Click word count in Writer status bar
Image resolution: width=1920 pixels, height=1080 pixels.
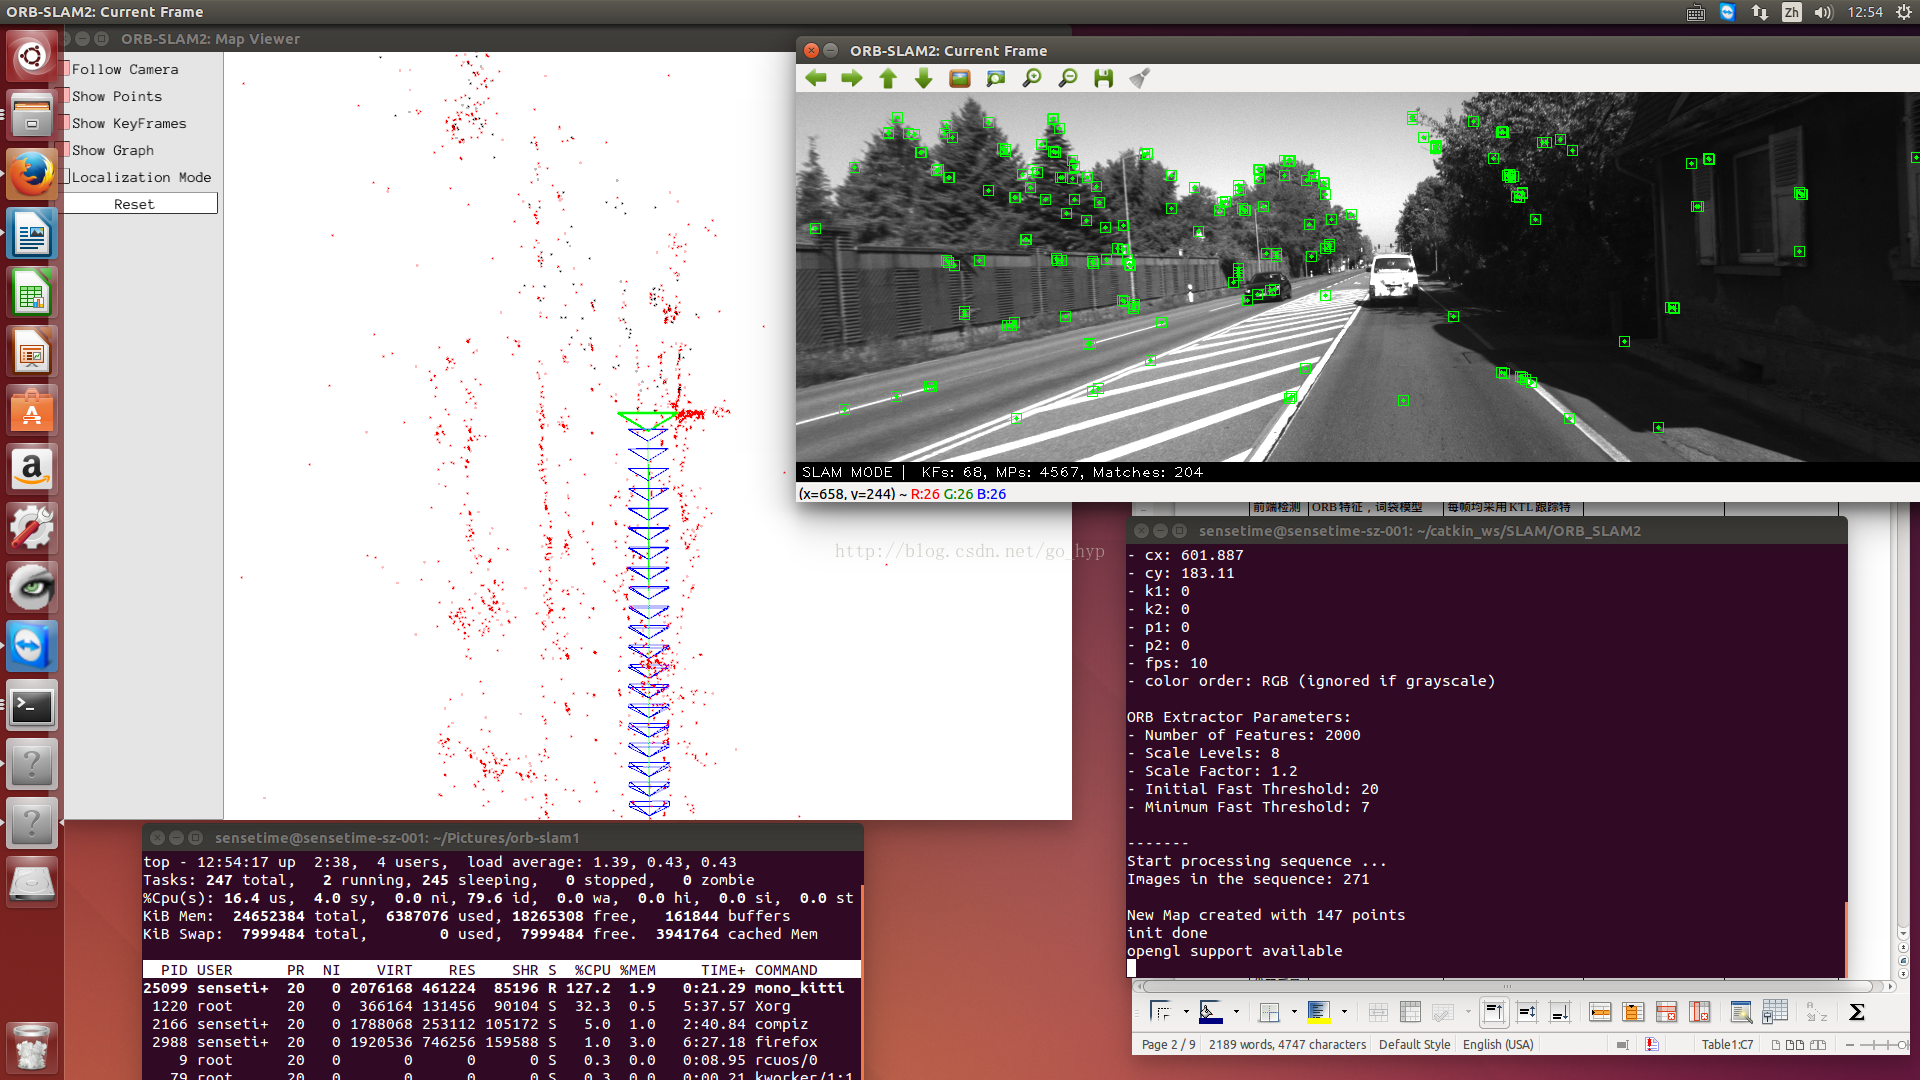click(x=1287, y=1044)
